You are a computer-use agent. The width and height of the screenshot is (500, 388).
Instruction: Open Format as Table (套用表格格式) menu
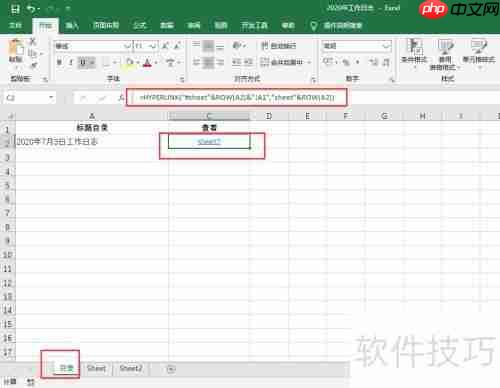(445, 54)
